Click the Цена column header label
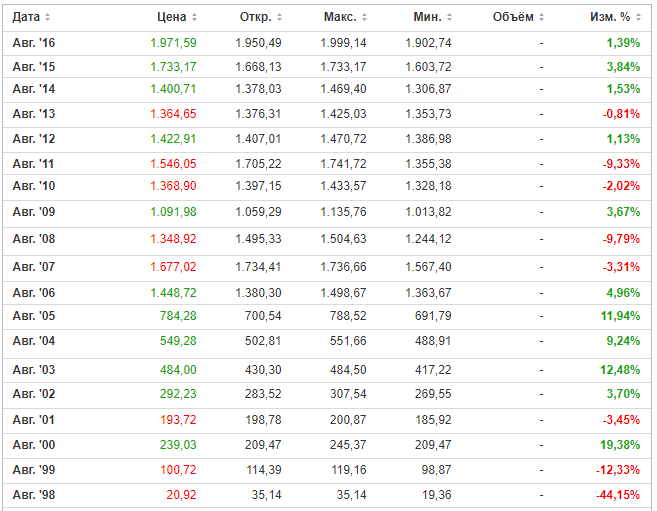657x511 pixels. click(x=171, y=17)
